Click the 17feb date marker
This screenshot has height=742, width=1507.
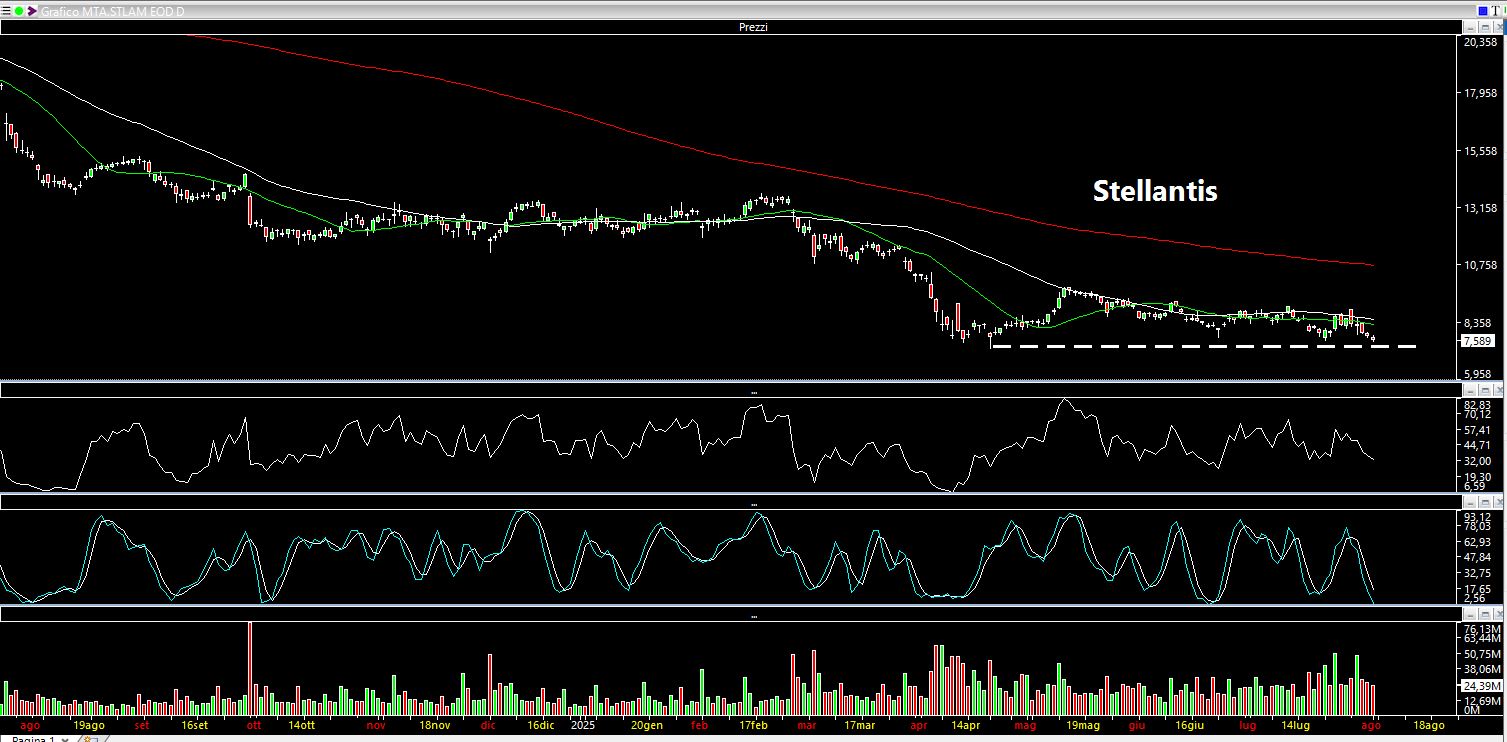pos(753,724)
